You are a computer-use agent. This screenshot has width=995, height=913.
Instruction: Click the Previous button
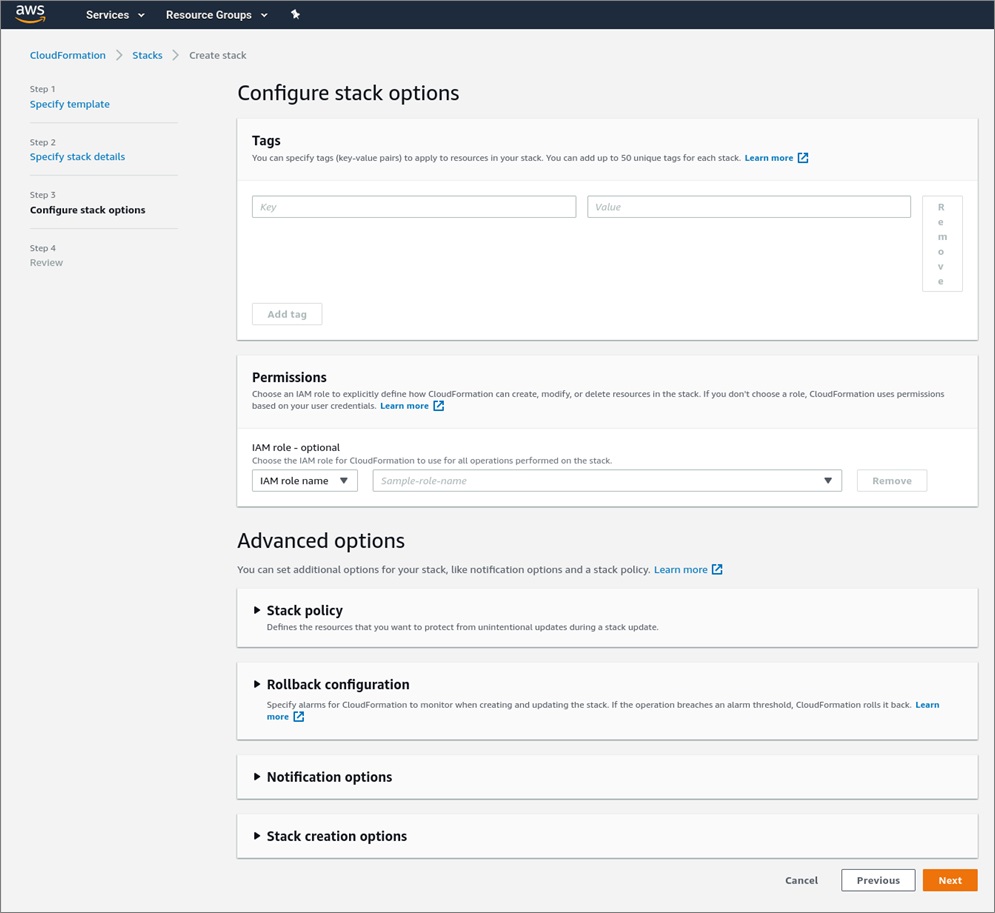(878, 881)
